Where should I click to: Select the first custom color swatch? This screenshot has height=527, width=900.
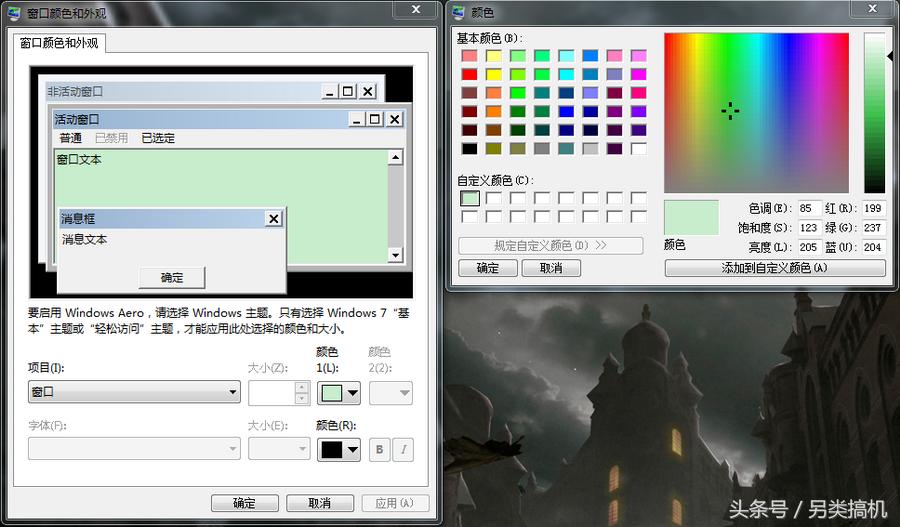[x=469, y=198]
